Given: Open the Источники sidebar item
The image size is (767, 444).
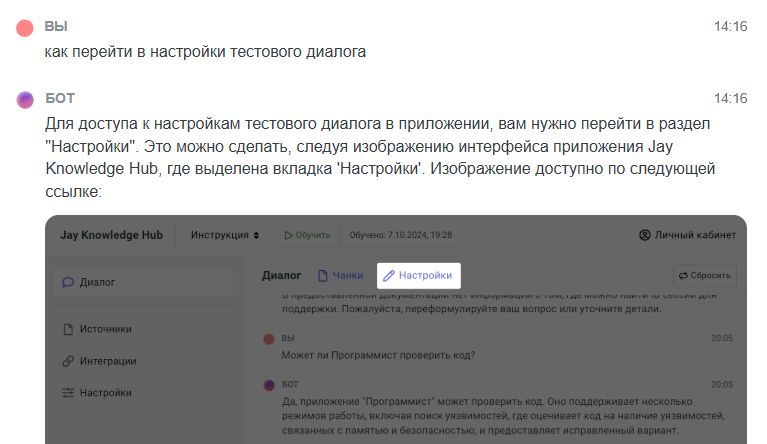Looking at the screenshot, I should 105,329.
